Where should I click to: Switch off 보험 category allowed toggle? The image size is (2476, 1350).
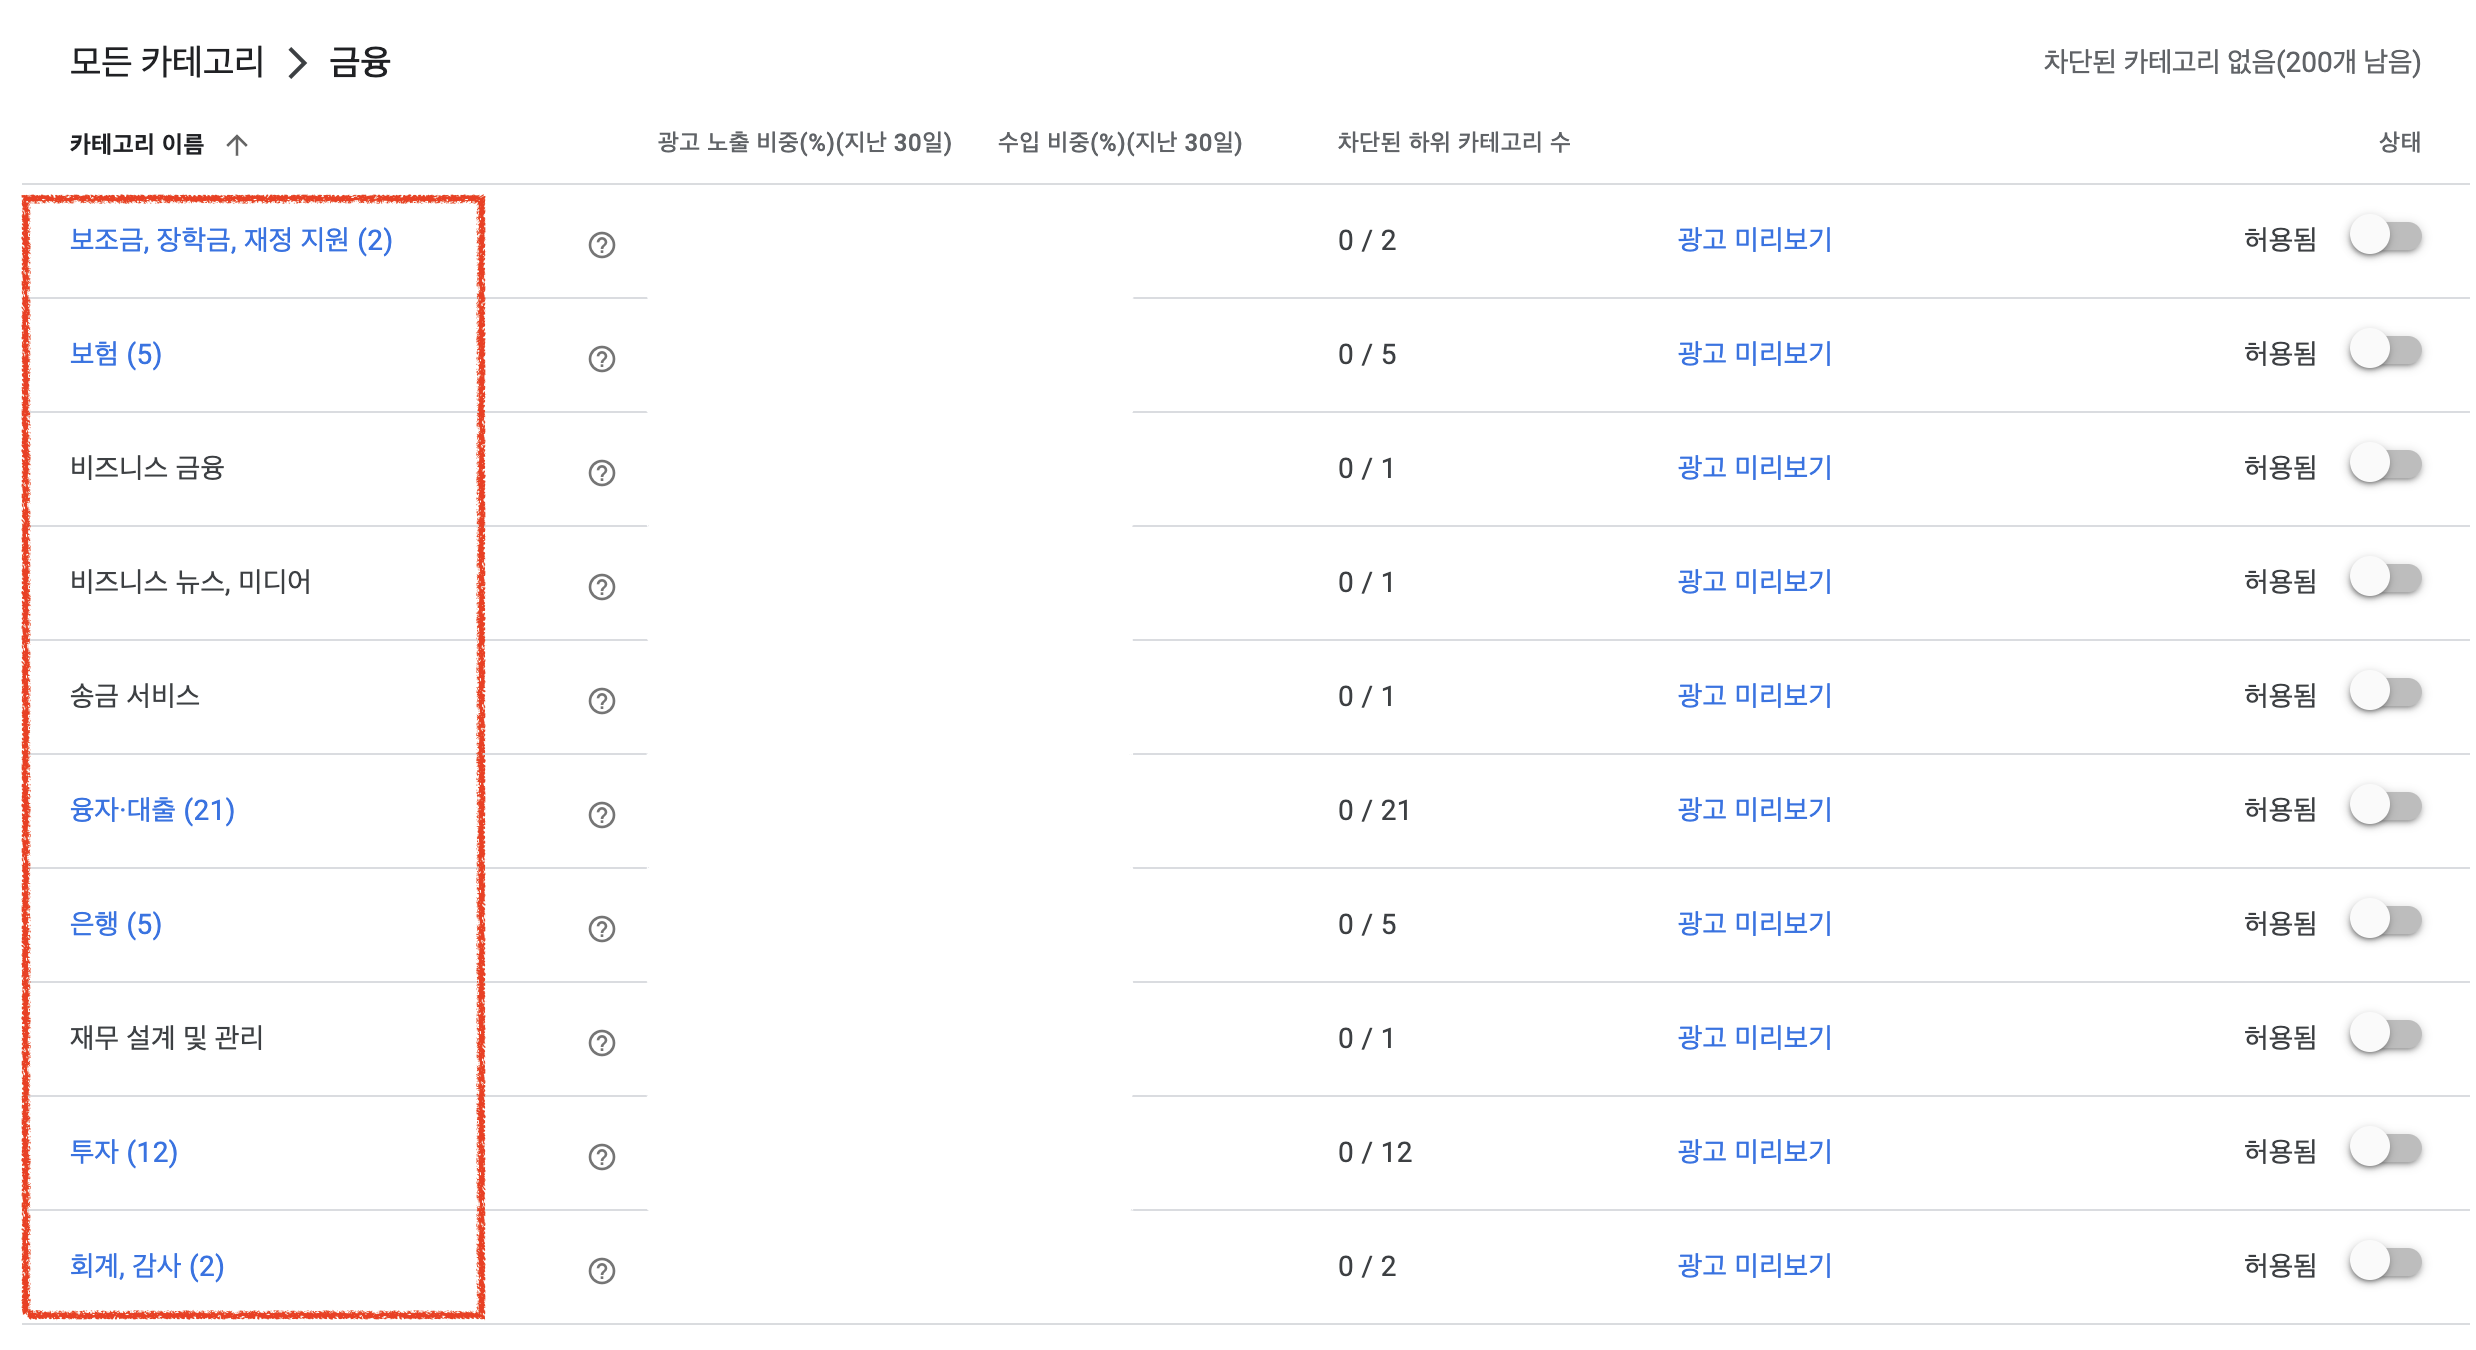(2385, 351)
